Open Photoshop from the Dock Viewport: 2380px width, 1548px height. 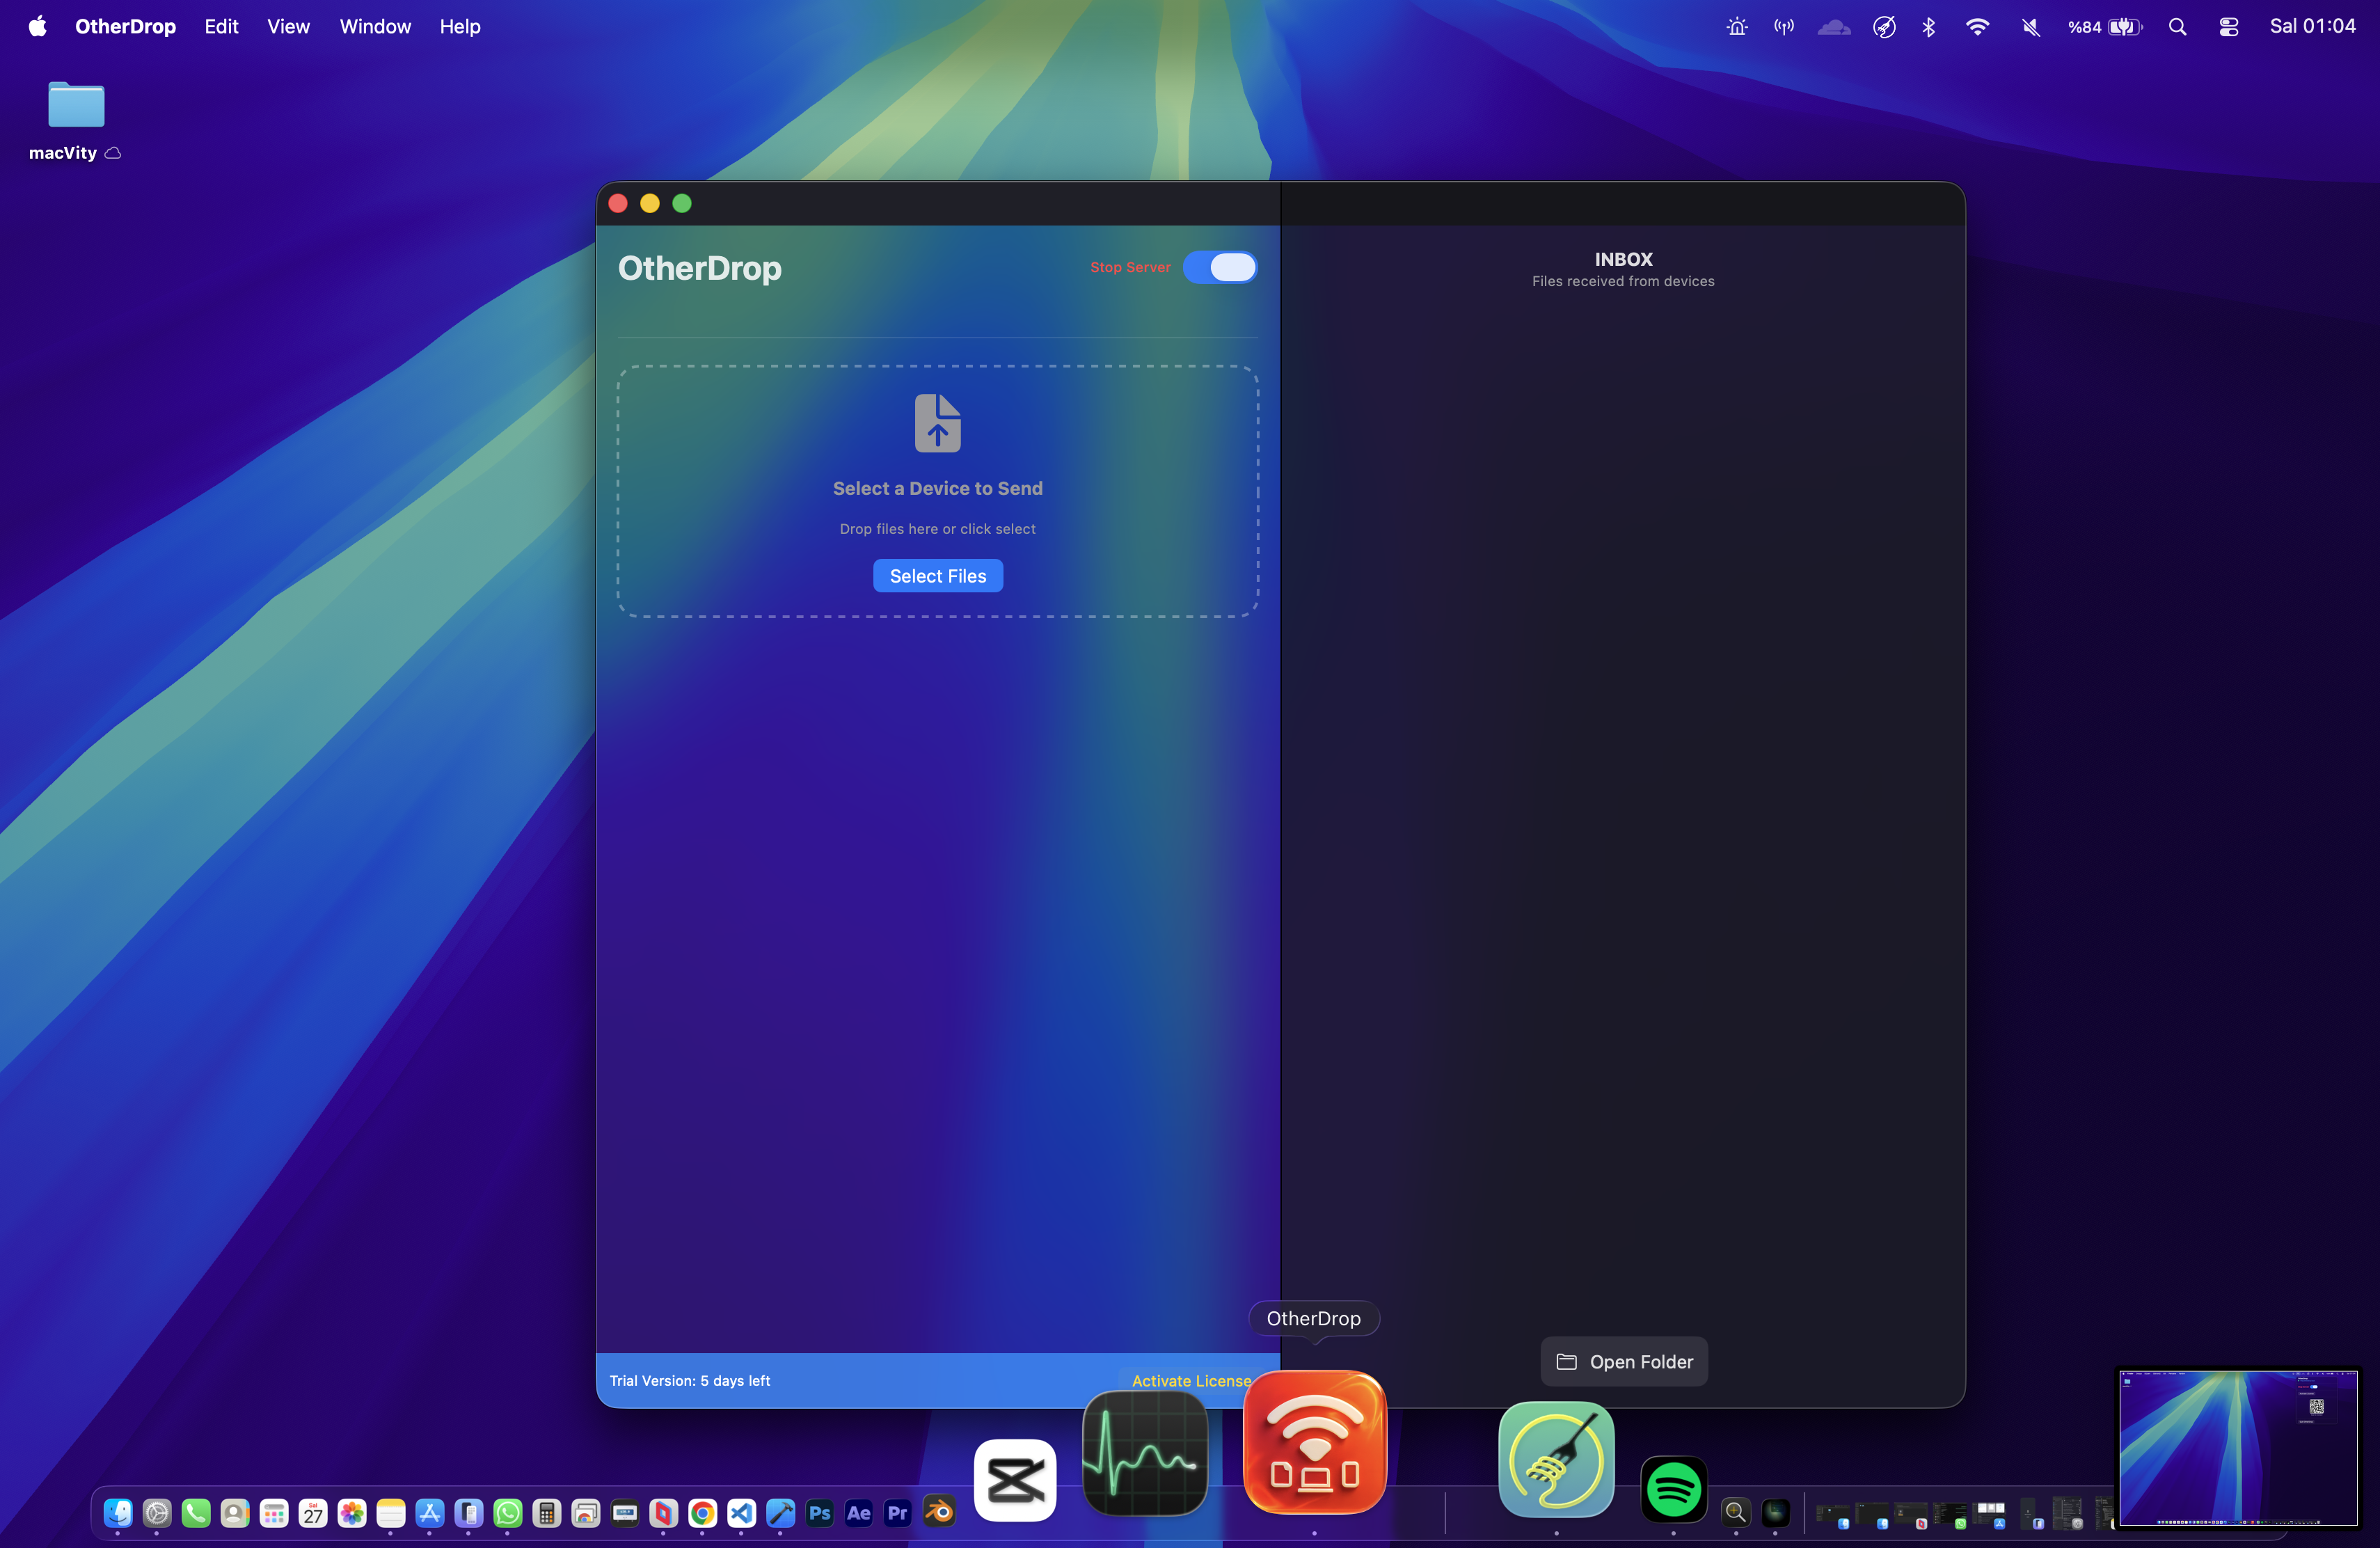(x=819, y=1513)
